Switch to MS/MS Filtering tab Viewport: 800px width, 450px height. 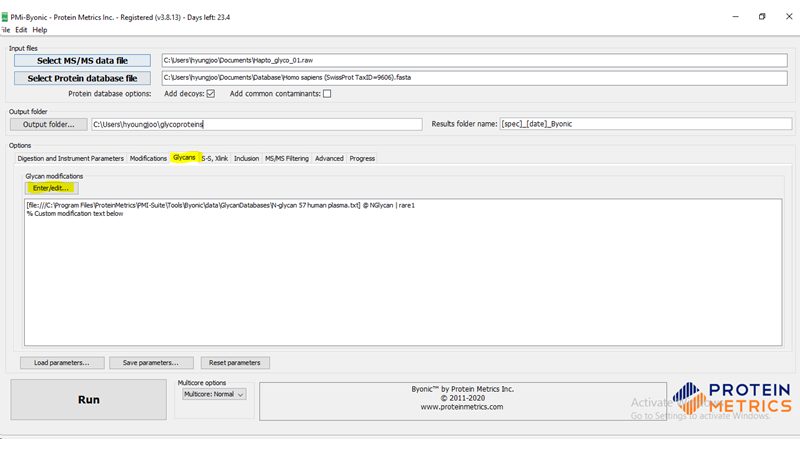tap(287, 159)
